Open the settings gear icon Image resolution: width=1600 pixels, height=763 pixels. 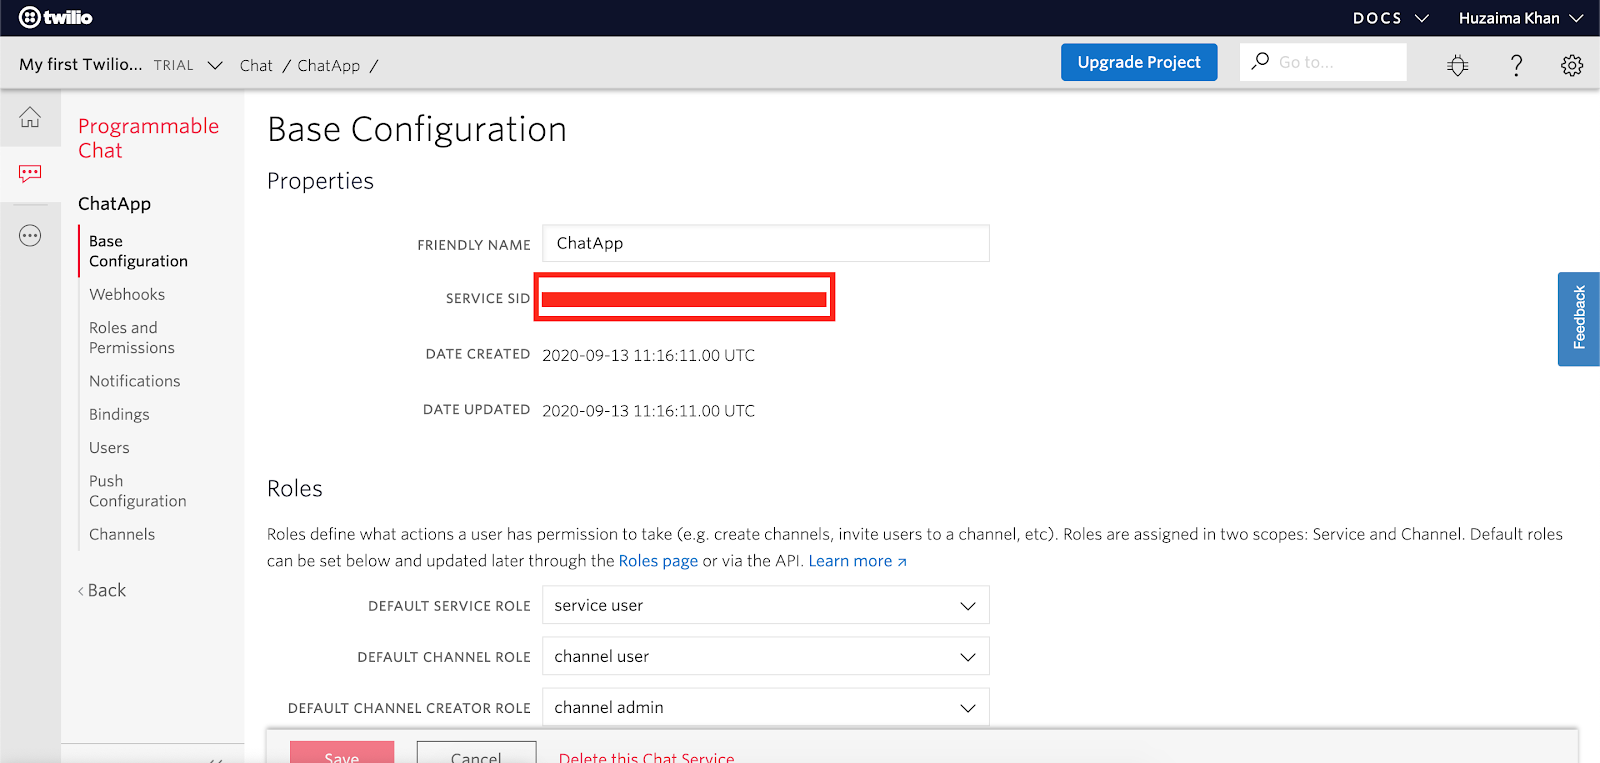[1572, 66]
